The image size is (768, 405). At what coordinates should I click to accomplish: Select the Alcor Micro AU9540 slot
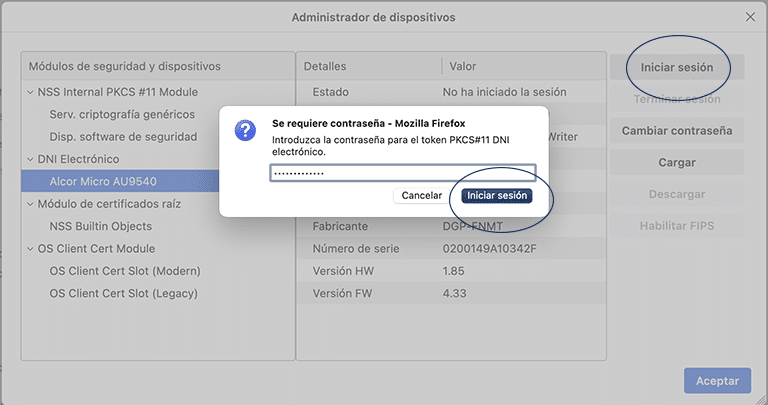coord(103,181)
